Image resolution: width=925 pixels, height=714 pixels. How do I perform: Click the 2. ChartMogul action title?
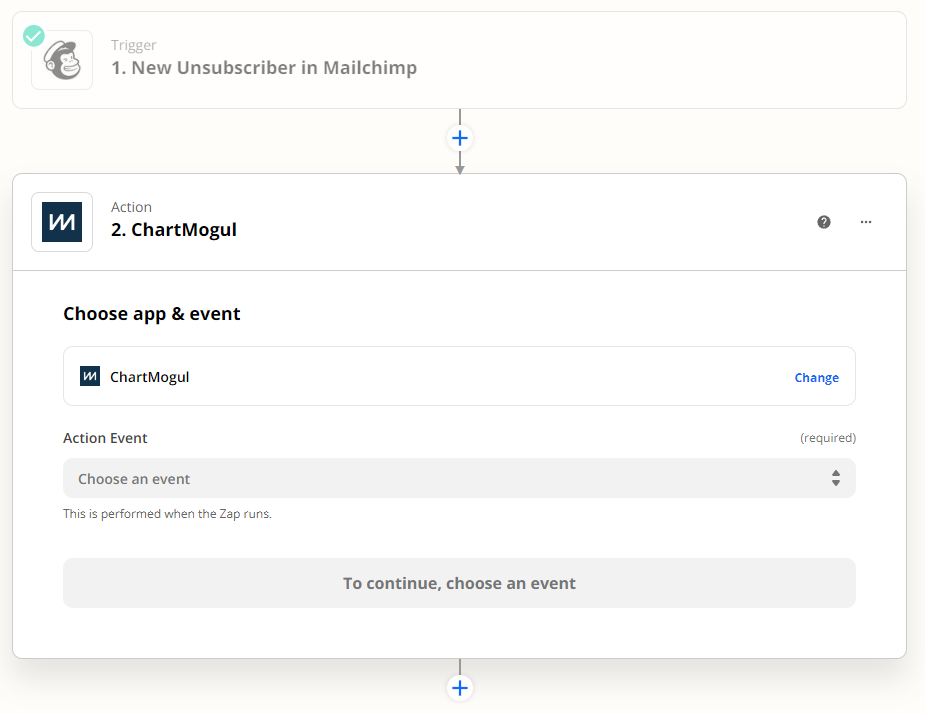click(x=173, y=230)
